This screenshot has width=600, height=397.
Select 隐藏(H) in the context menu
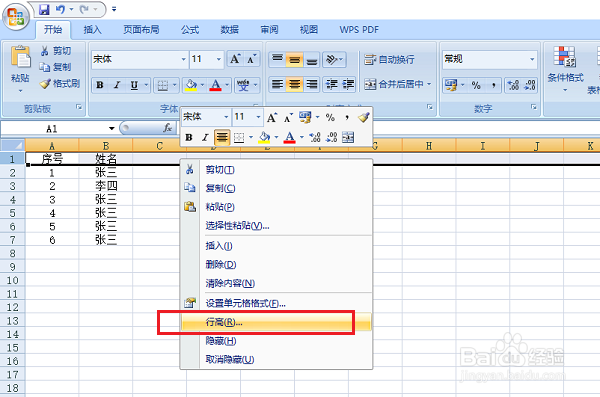276,341
